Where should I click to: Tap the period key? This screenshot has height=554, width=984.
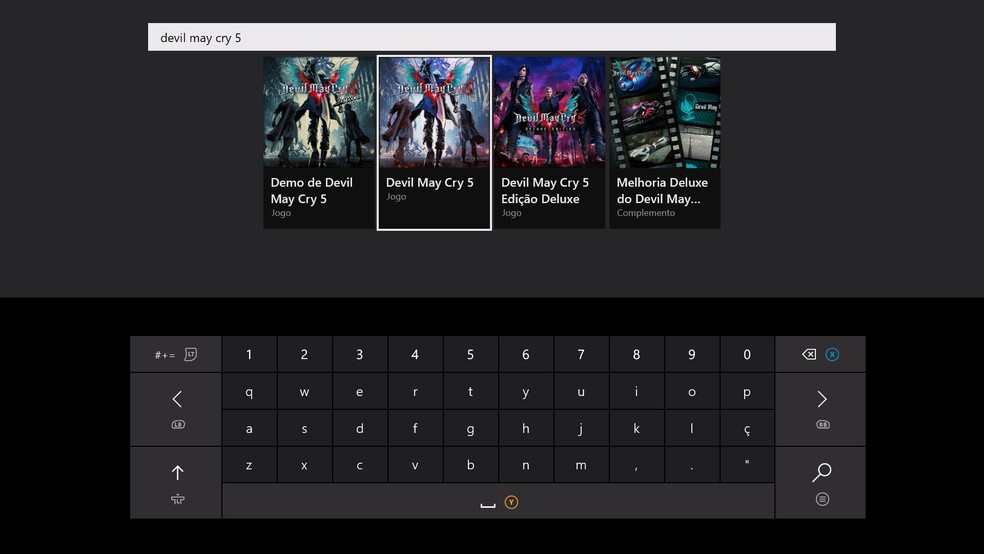(692, 465)
